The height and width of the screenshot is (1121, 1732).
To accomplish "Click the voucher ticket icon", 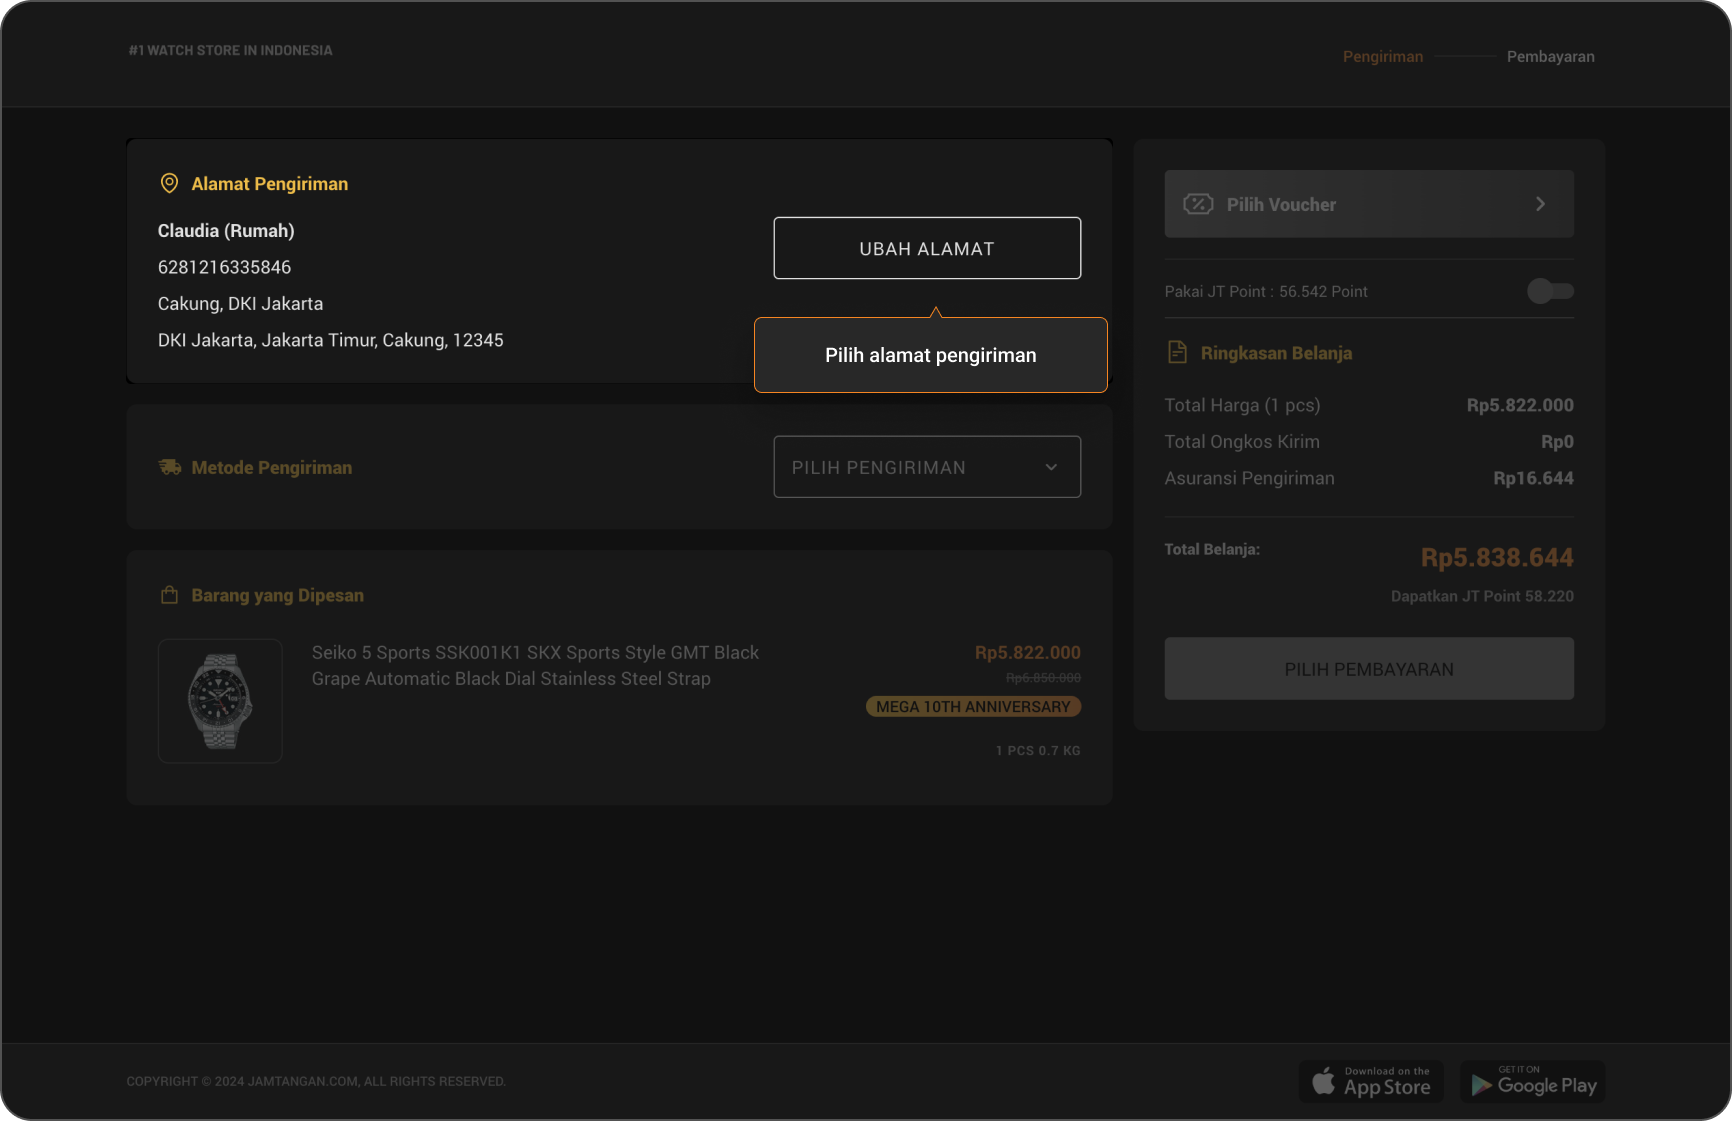I will 1198,204.
